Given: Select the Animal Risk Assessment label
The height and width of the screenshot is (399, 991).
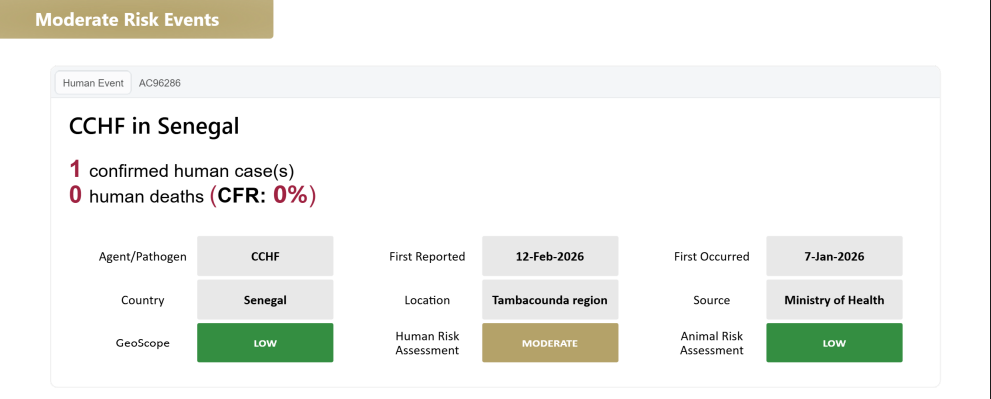Looking at the screenshot, I should [x=712, y=343].
